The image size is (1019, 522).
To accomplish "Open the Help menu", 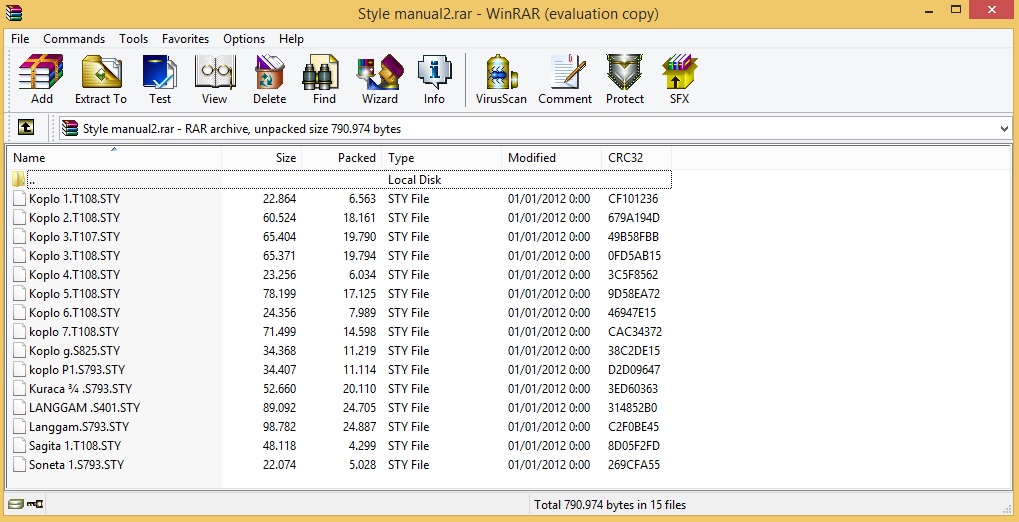I will (291, 39).
